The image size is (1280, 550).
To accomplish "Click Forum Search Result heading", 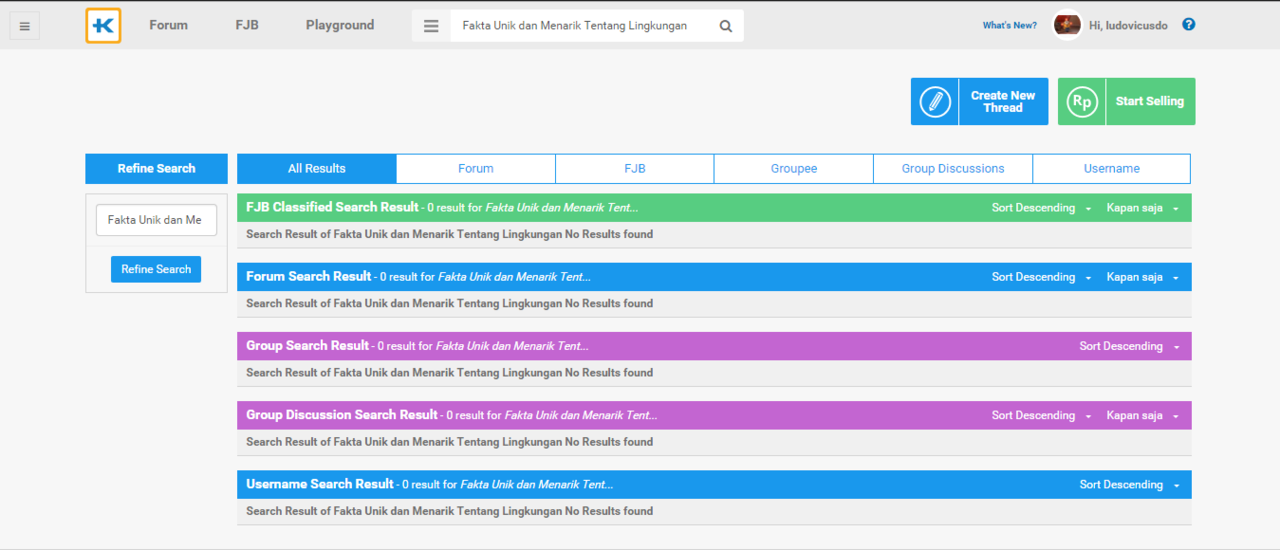I will coord(309,276).
